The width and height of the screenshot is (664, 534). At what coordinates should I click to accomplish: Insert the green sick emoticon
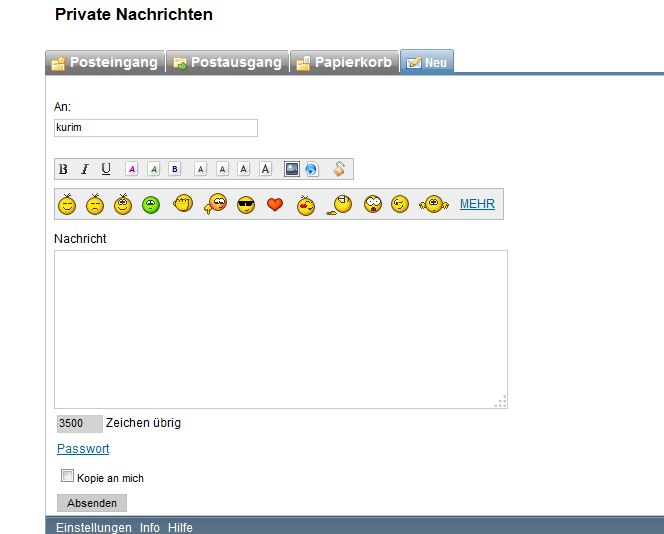[151, 205]
